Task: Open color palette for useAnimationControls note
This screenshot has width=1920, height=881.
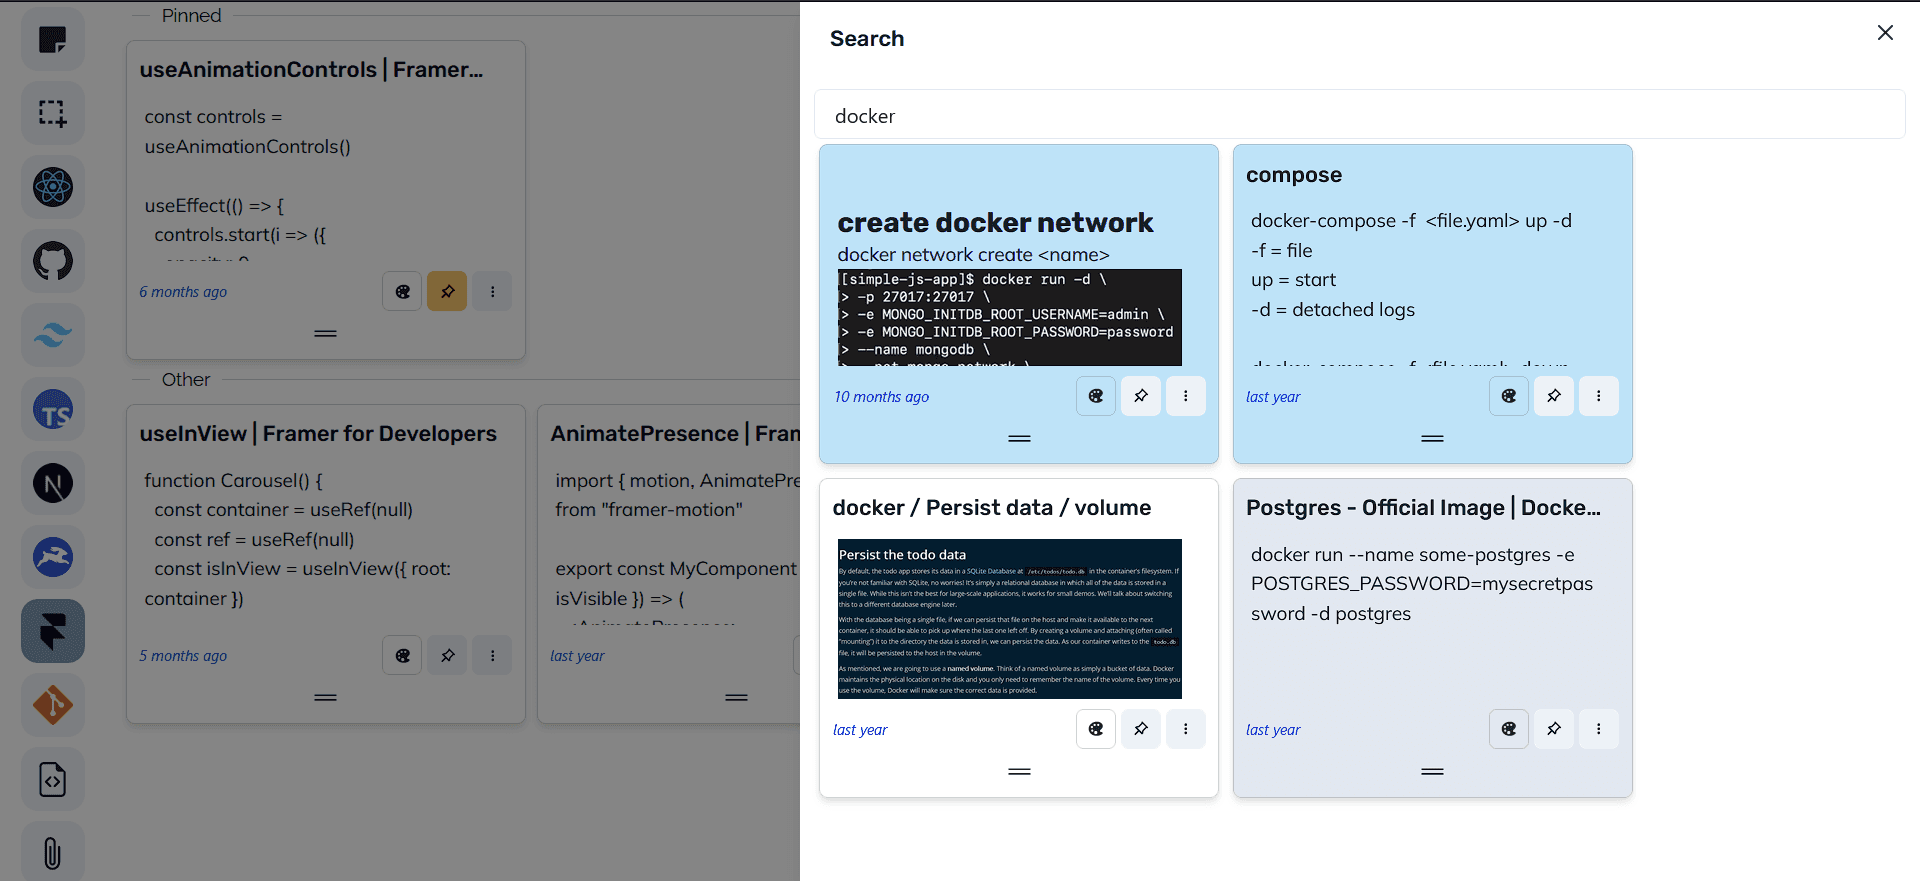Action: tap(402, 292)
